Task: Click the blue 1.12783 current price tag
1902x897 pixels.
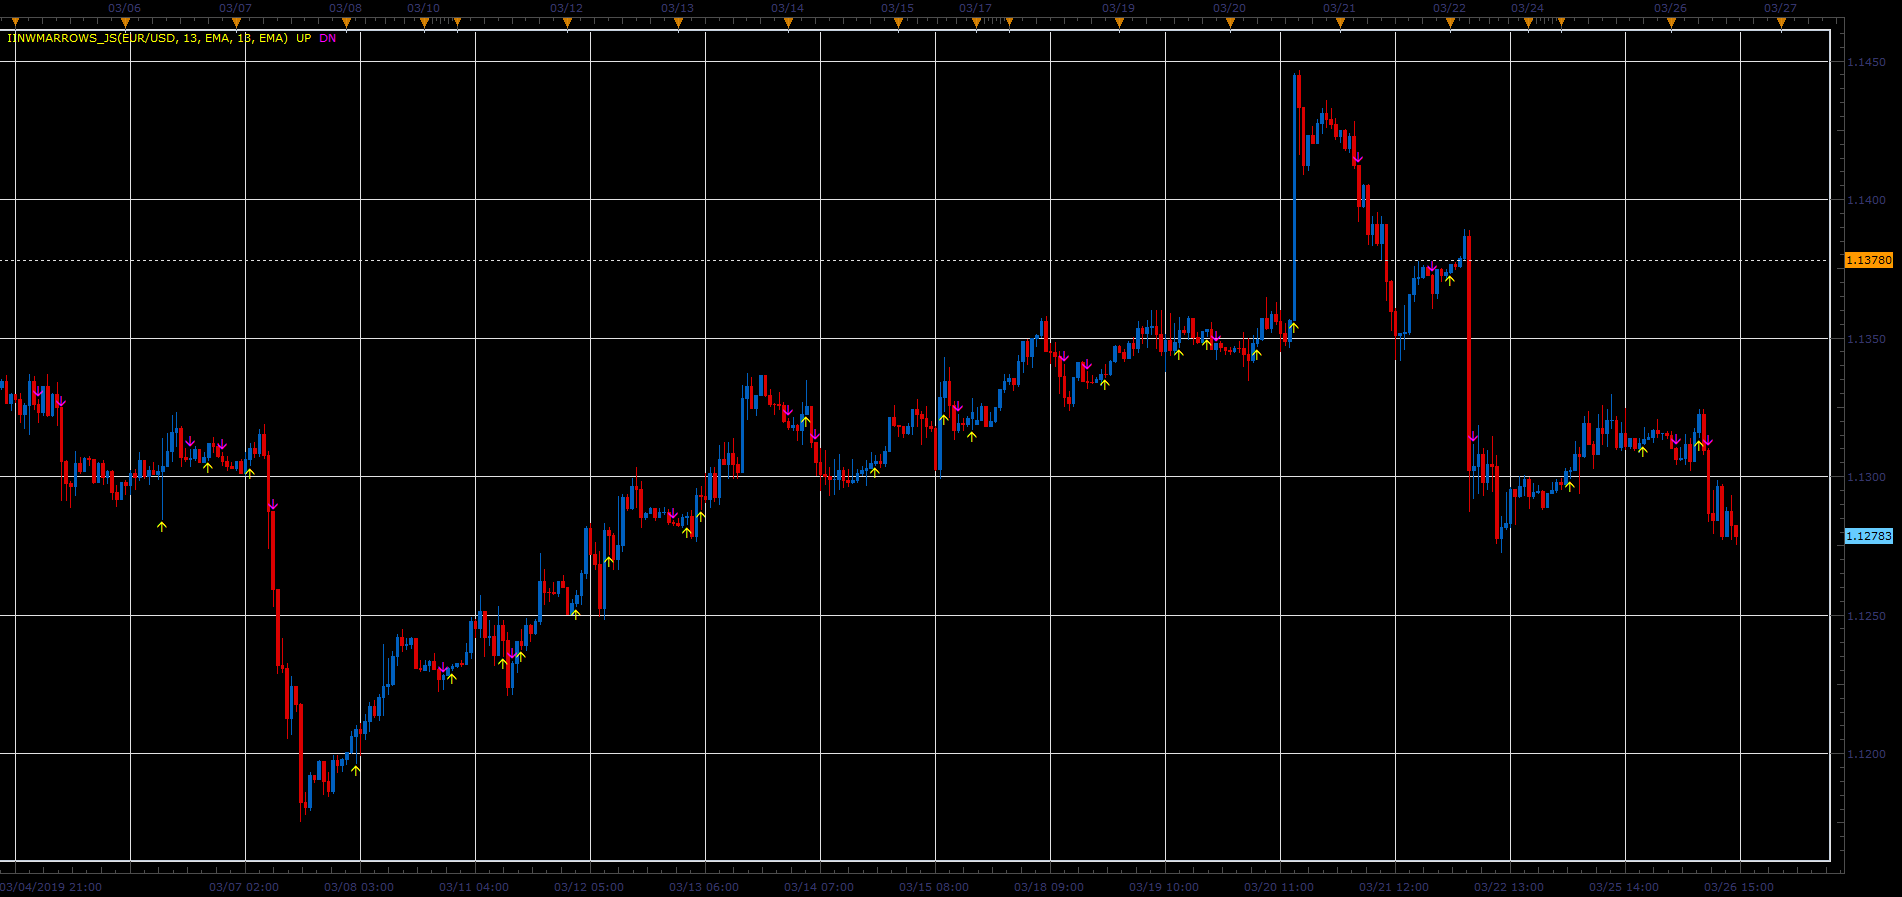Action: click(x=1868, y=536)
